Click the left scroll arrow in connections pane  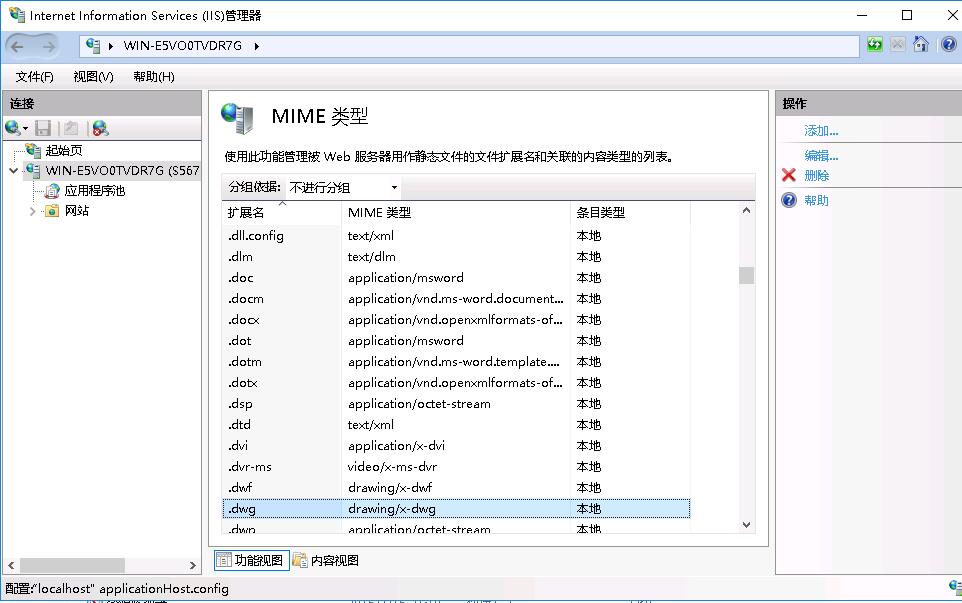pyautogui.click(x=11, y=565)
